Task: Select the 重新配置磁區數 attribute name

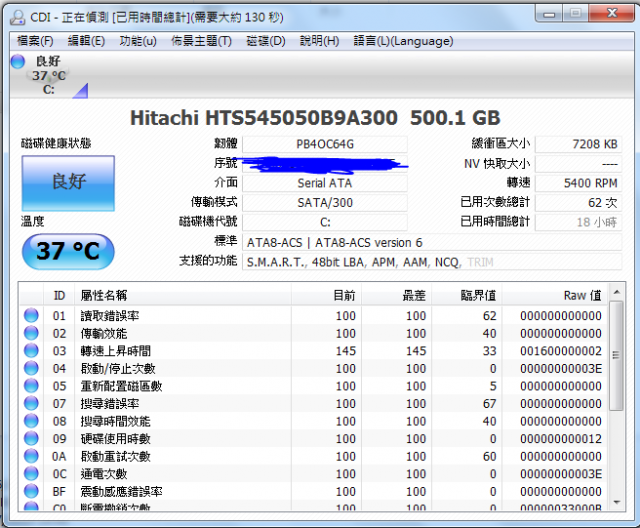Action: point(121,386)
